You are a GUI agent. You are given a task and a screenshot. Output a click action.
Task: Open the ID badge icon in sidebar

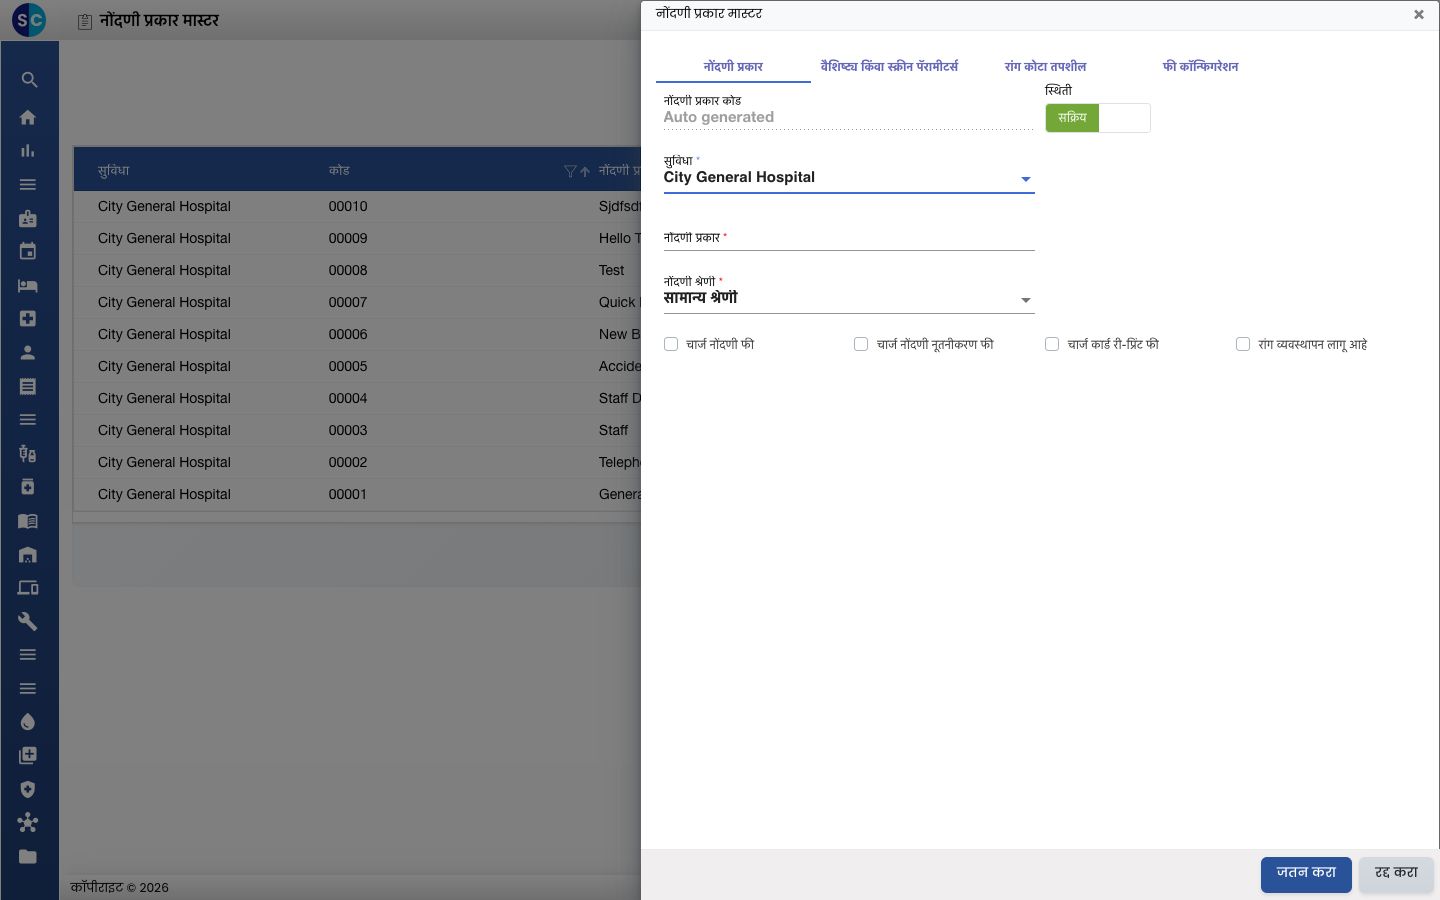(28, 218)
